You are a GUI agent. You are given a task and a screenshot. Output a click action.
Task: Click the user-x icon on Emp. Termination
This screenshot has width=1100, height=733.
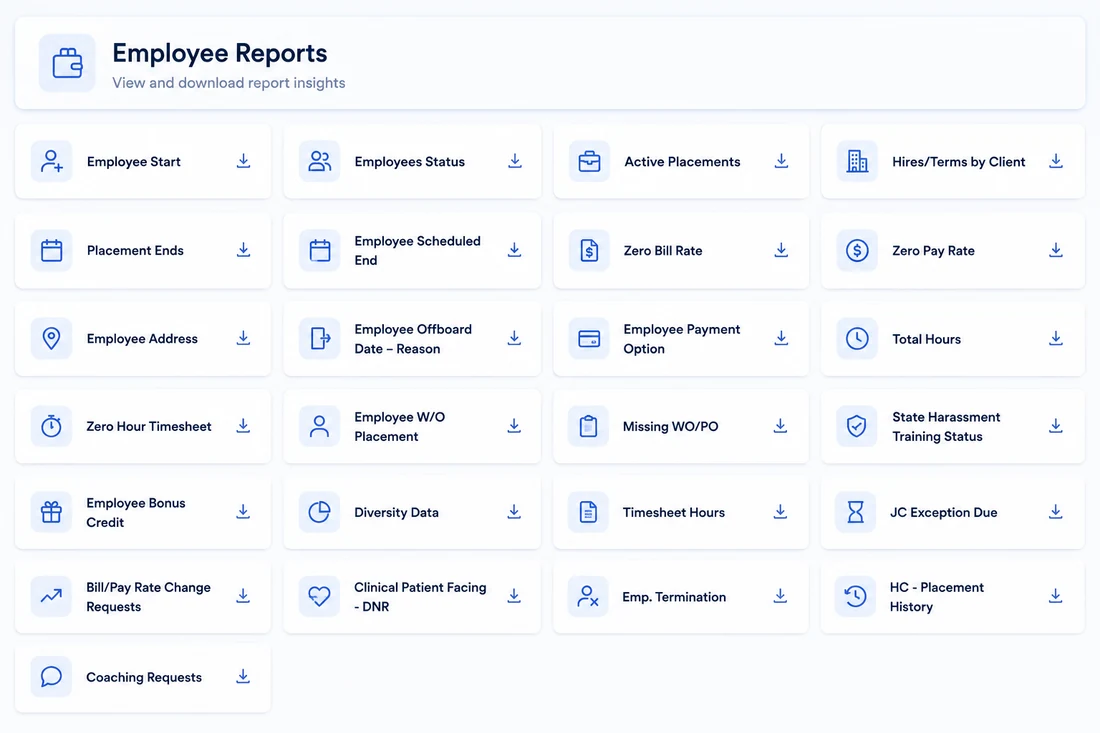pos(588,596)
